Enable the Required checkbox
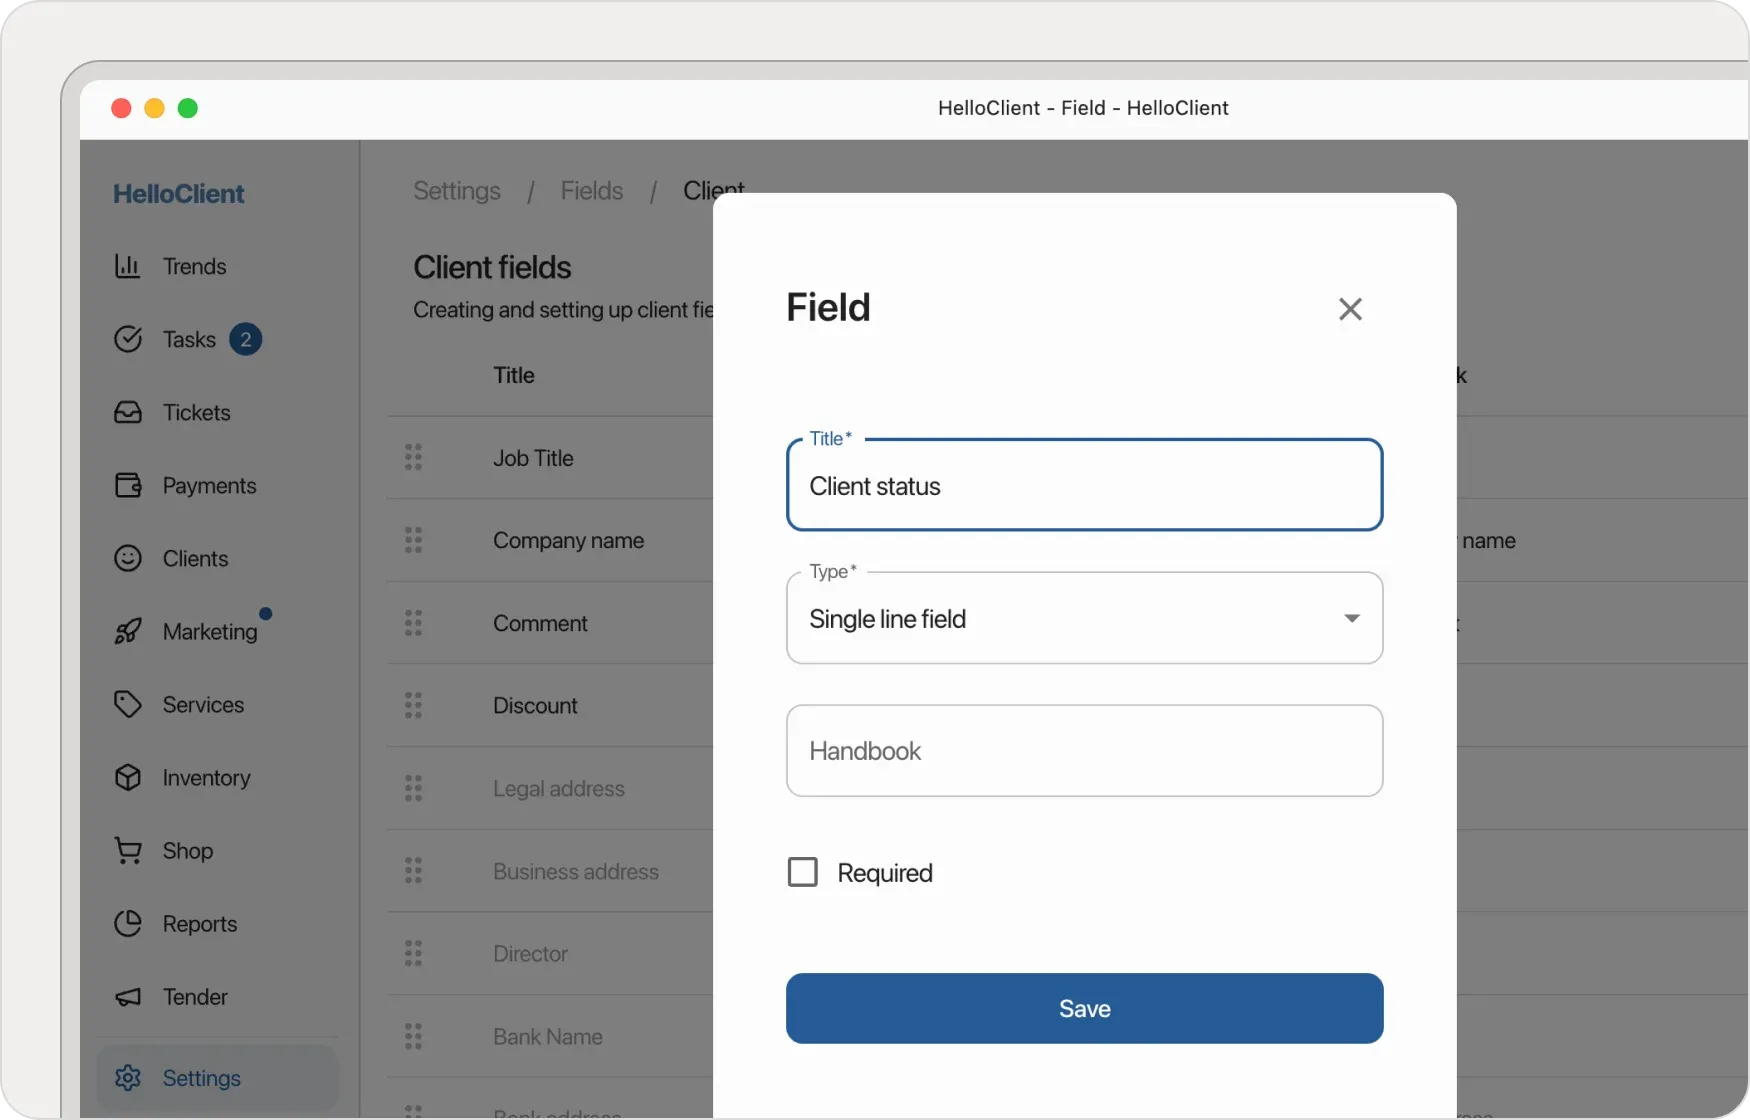The height and width of the screenshot is (1120, 1750). pyautogui.click(x=801, y=871)
